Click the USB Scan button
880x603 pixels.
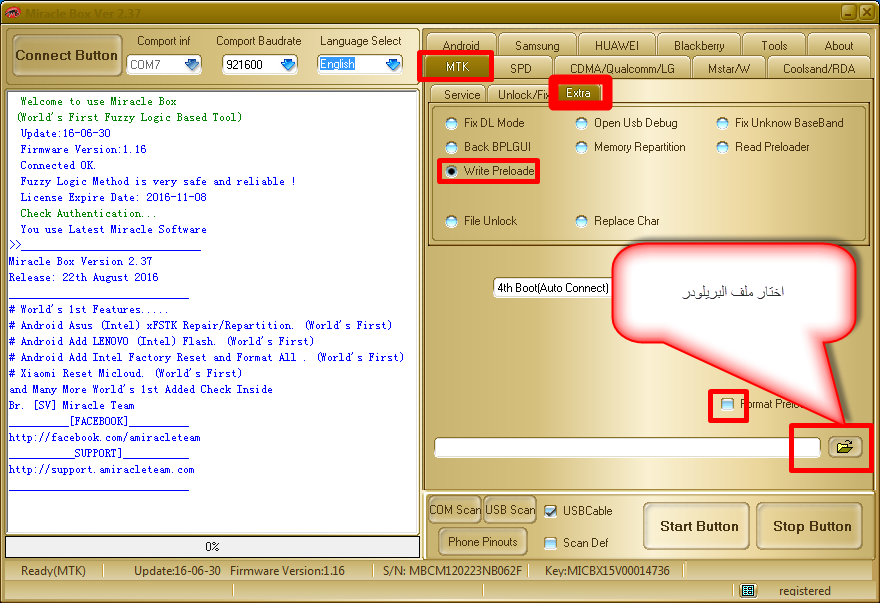510,510
